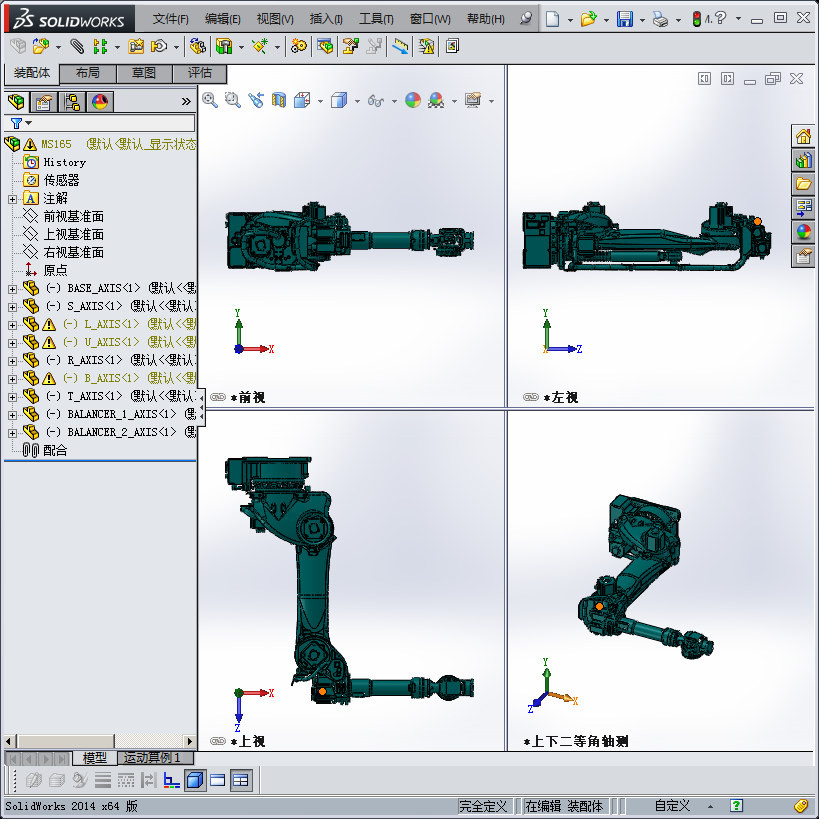
Task: Click the Clearance Verification warning icon
Action: tap(426, 46)
